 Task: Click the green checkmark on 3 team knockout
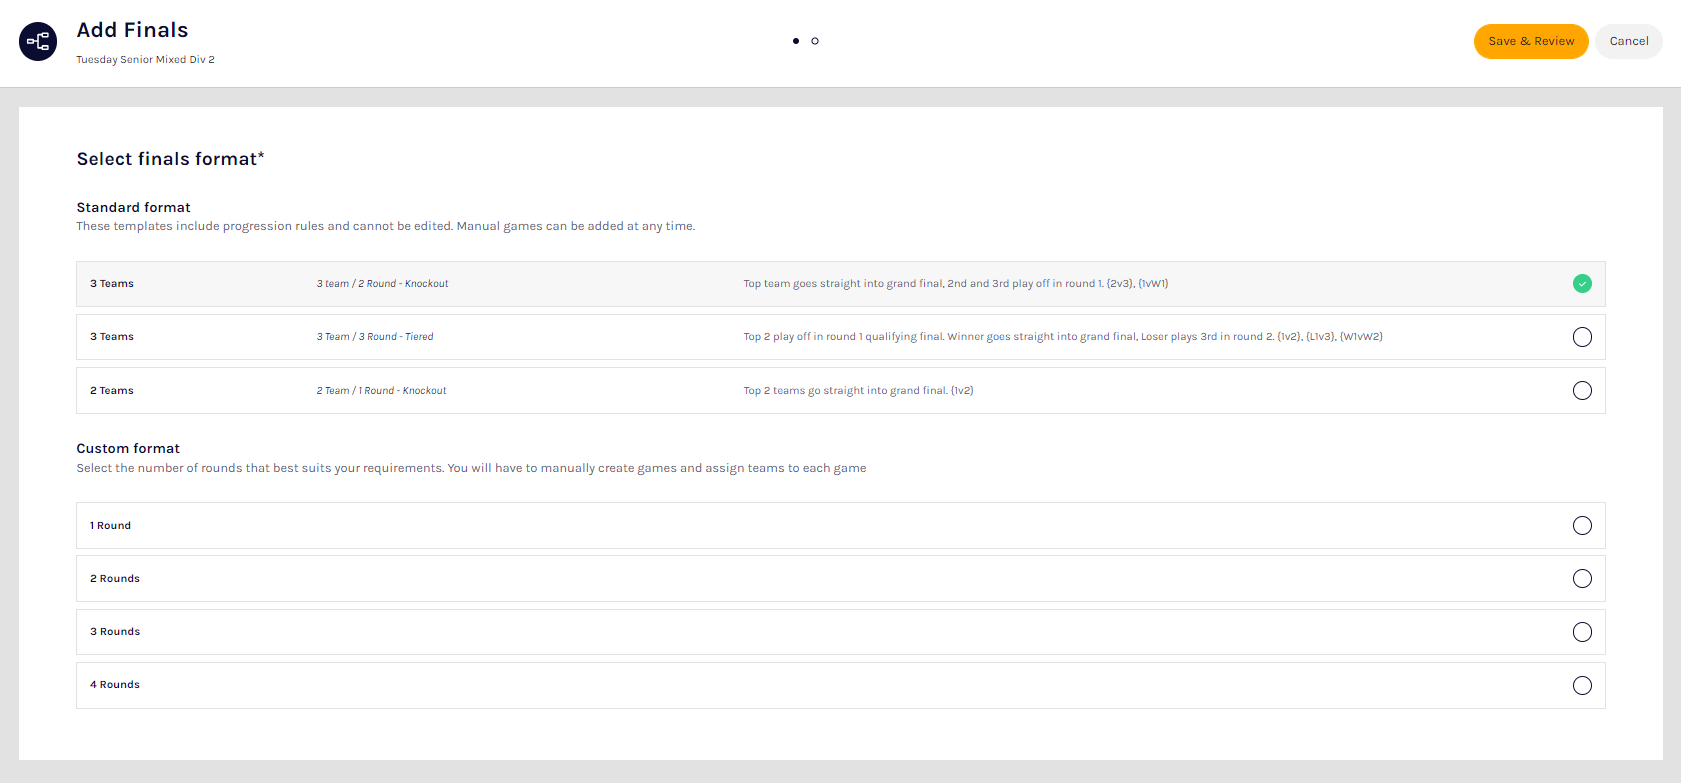tap(1581, 284)
